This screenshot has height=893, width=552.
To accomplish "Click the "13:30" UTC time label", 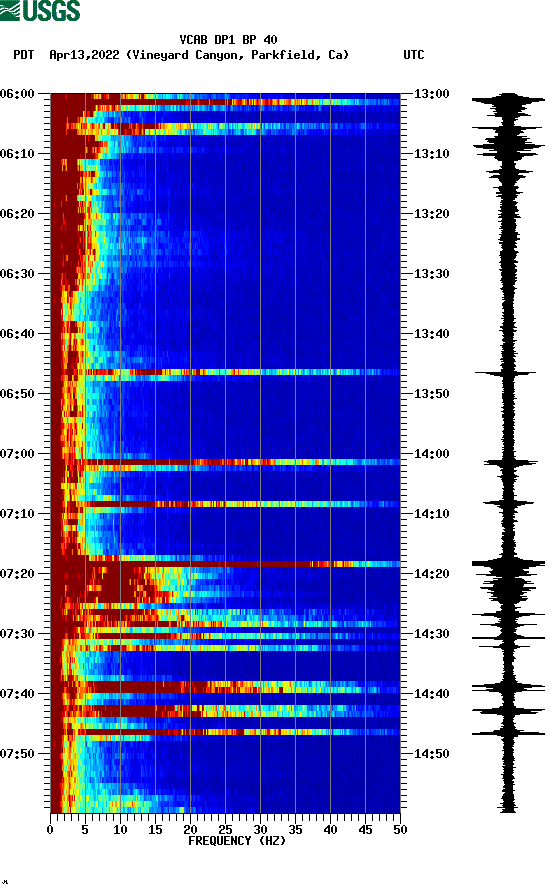I will [431, 274].
